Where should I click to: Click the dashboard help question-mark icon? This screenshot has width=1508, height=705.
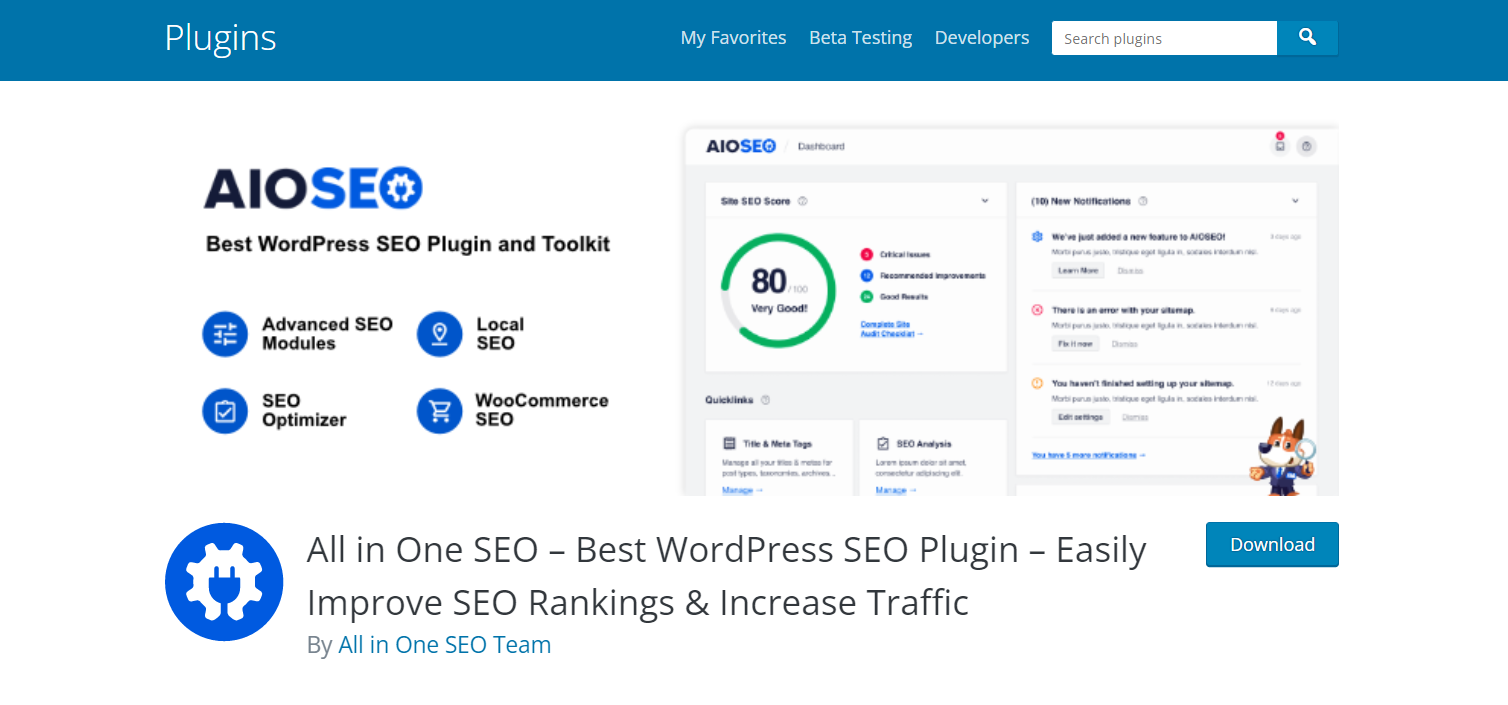tap(1306, 146)
